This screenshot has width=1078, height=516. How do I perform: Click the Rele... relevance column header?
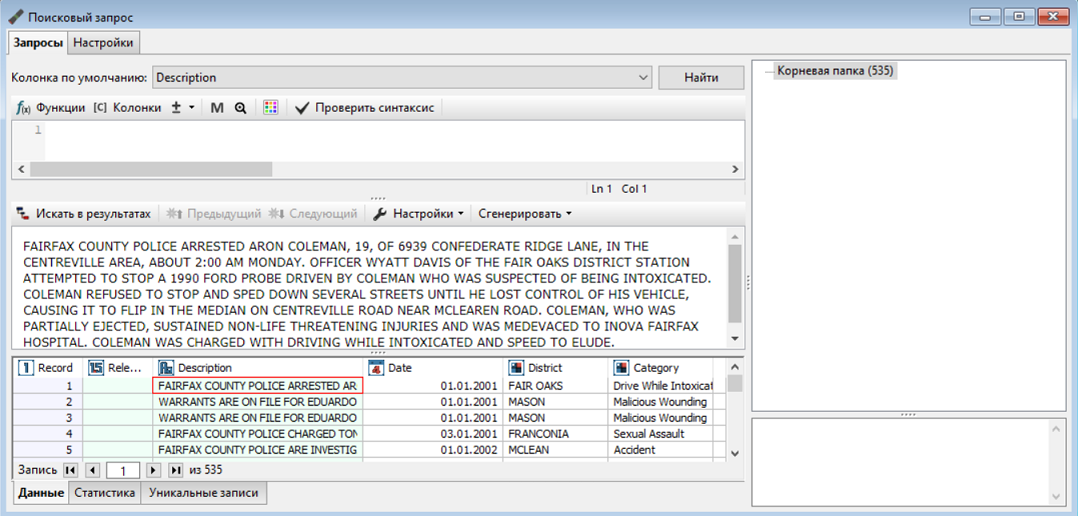tap(118, 368)
